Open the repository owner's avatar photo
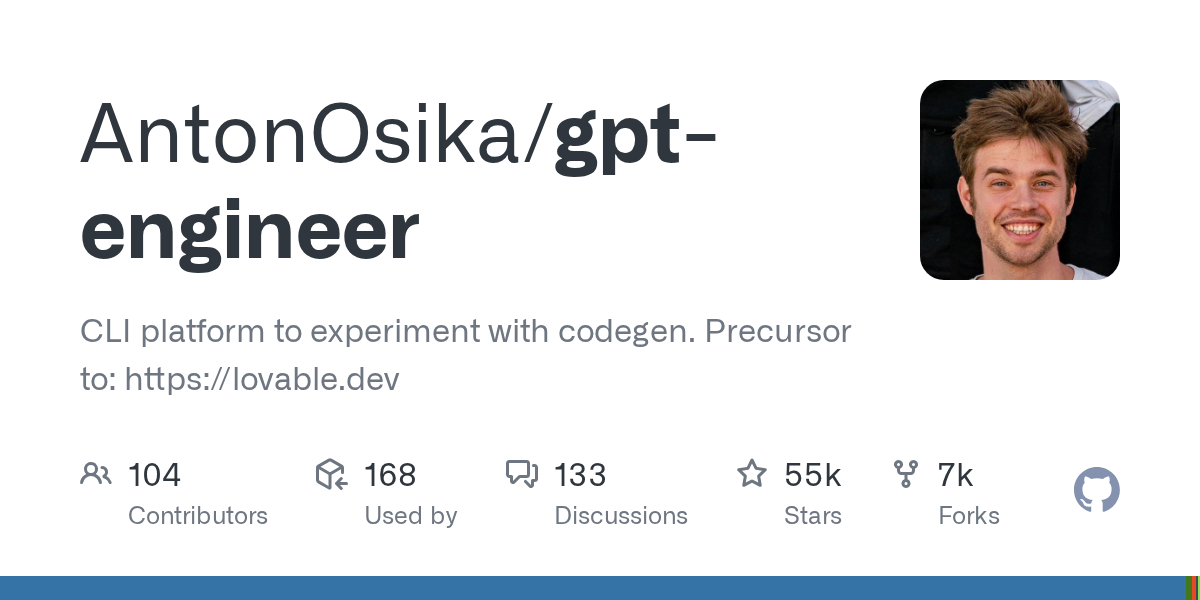 click(1019, 180)
